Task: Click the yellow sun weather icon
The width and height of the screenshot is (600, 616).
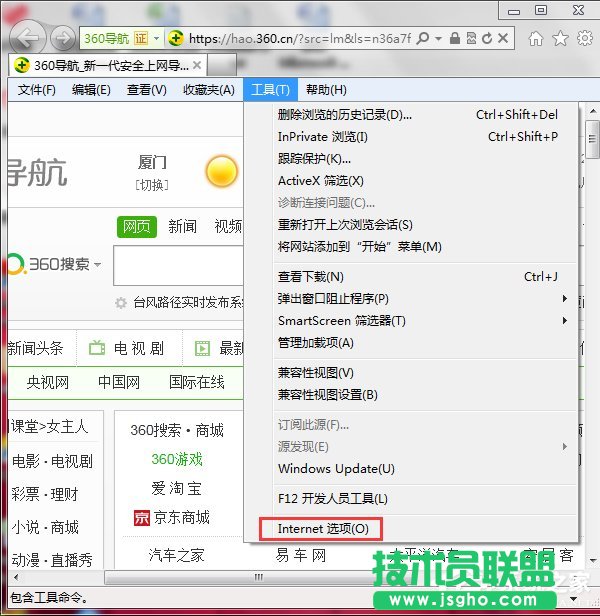Action: tap(222, 172)
